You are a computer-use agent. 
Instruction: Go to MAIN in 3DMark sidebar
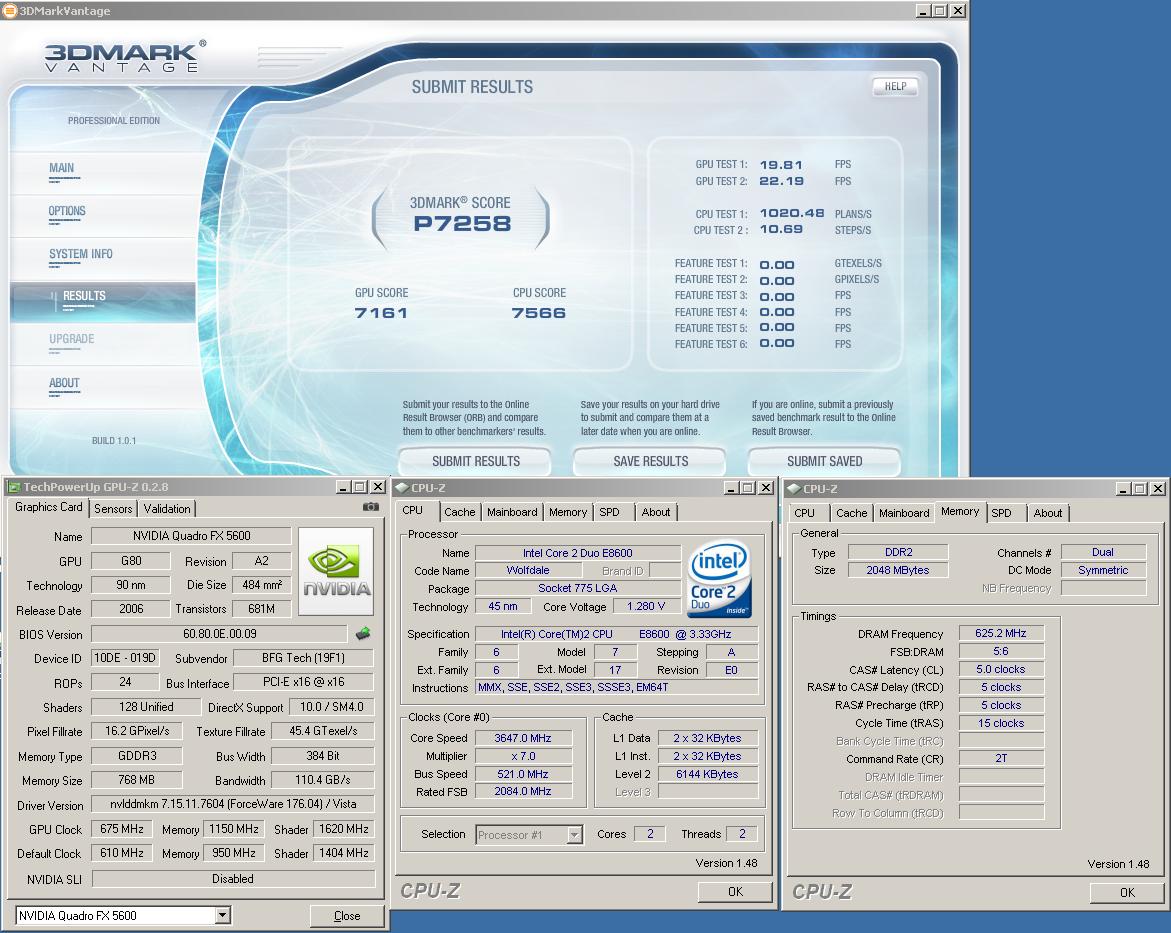pyautogui.click(x=61, y=168)
